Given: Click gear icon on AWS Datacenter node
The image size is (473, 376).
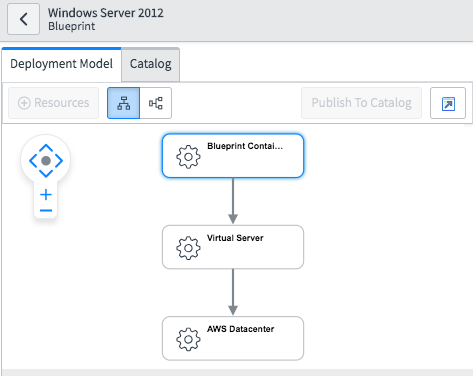Looking at the screenshot, I should pos(188,339).
